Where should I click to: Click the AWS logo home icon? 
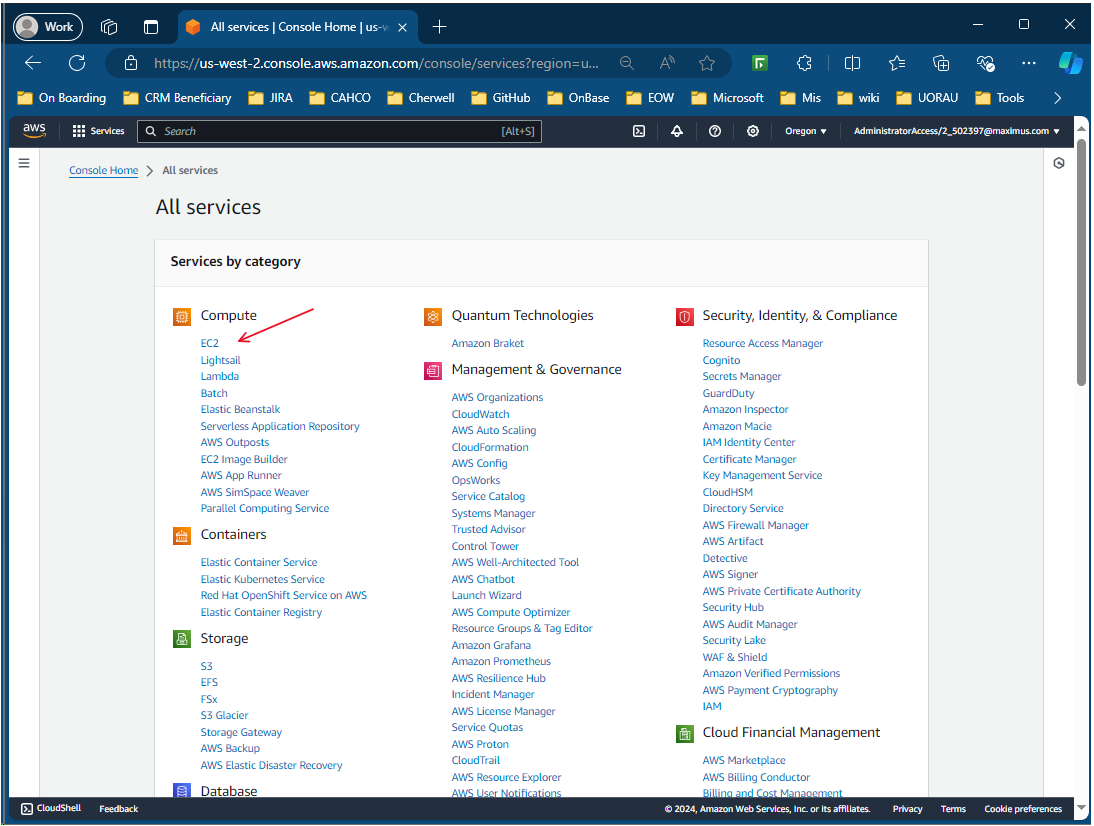coord(35,131)
